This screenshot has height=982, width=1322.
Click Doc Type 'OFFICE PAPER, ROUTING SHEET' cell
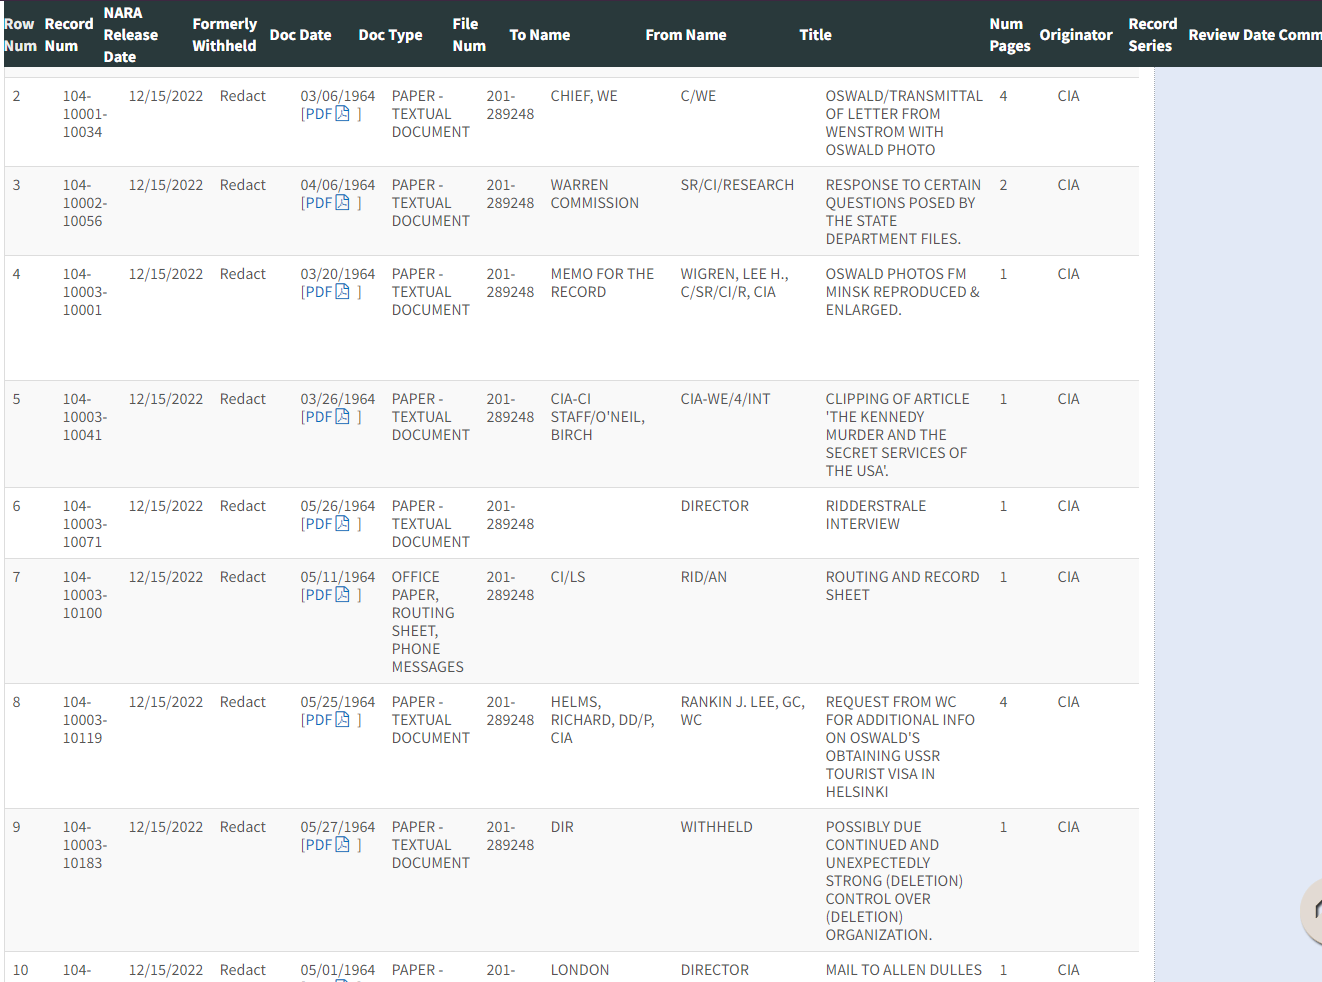(x=427, y=622)
